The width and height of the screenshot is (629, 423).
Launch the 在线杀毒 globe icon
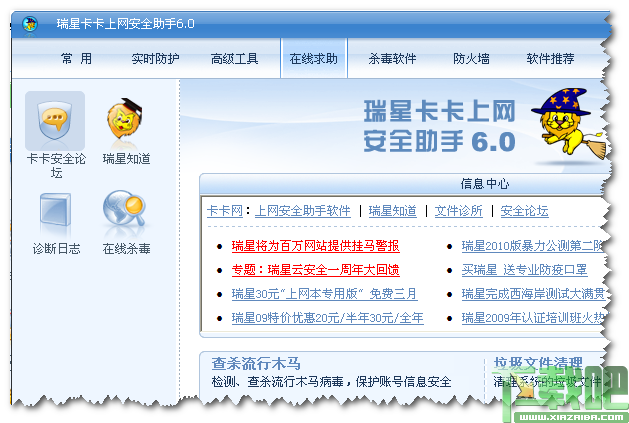tap(124, 208)
